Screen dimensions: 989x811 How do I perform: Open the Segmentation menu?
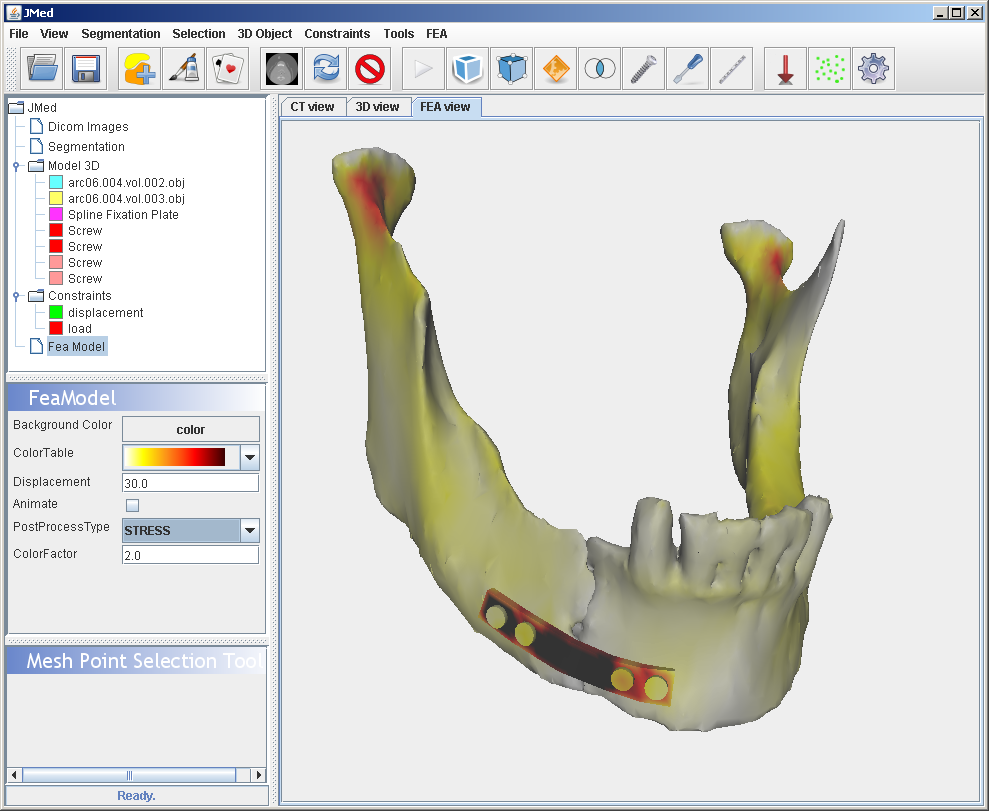coord(120,34)
